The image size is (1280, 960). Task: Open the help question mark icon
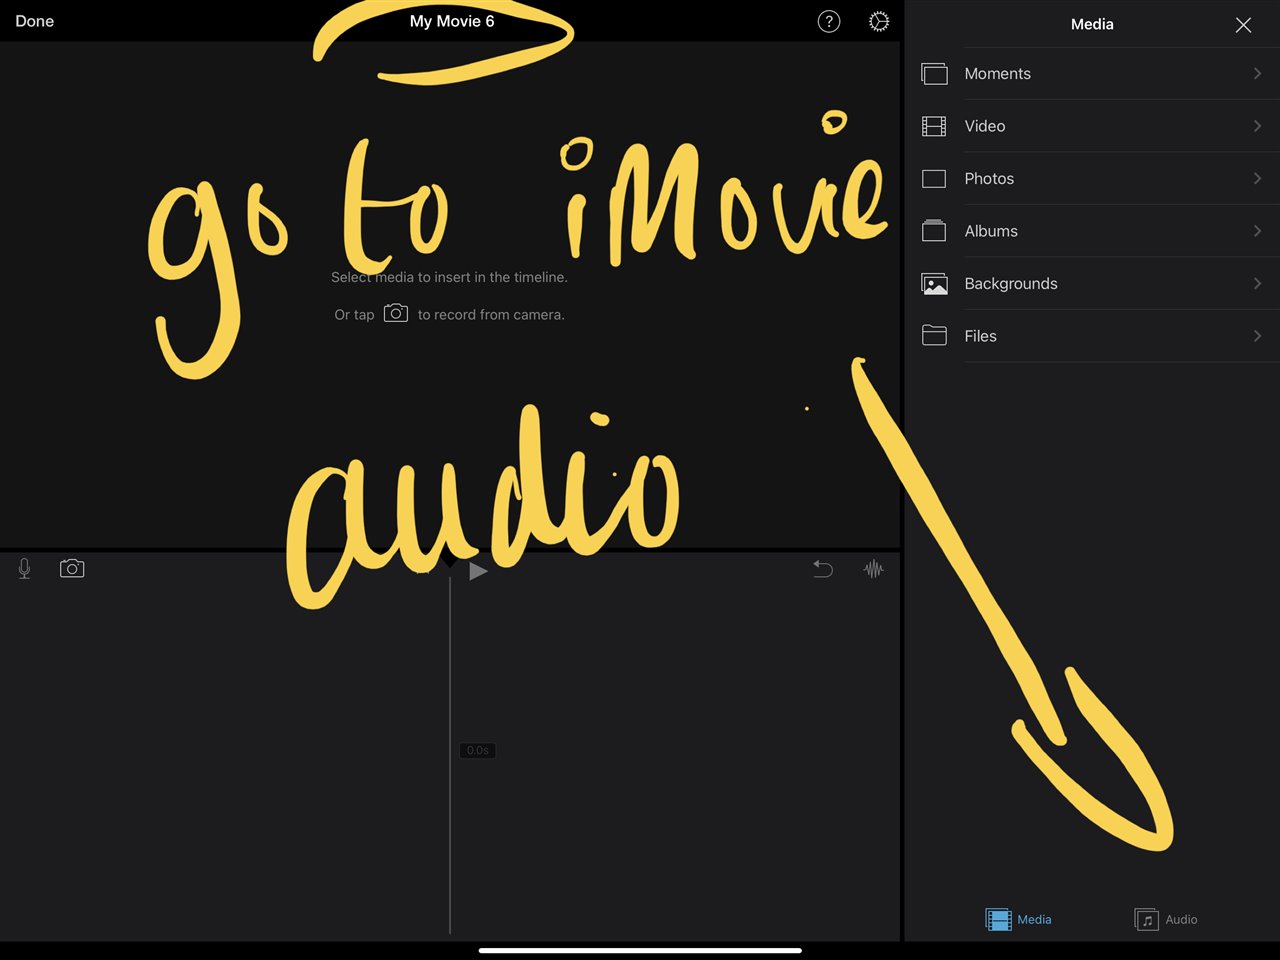(x=829, y=21)
